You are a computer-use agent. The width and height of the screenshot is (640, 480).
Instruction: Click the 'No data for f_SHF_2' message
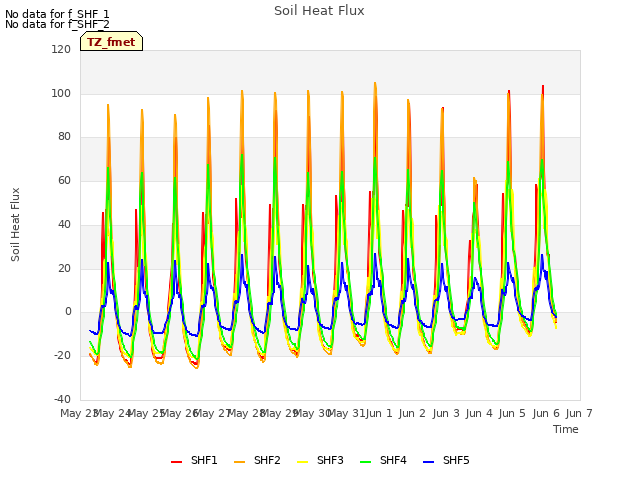(x=57, y=24)
